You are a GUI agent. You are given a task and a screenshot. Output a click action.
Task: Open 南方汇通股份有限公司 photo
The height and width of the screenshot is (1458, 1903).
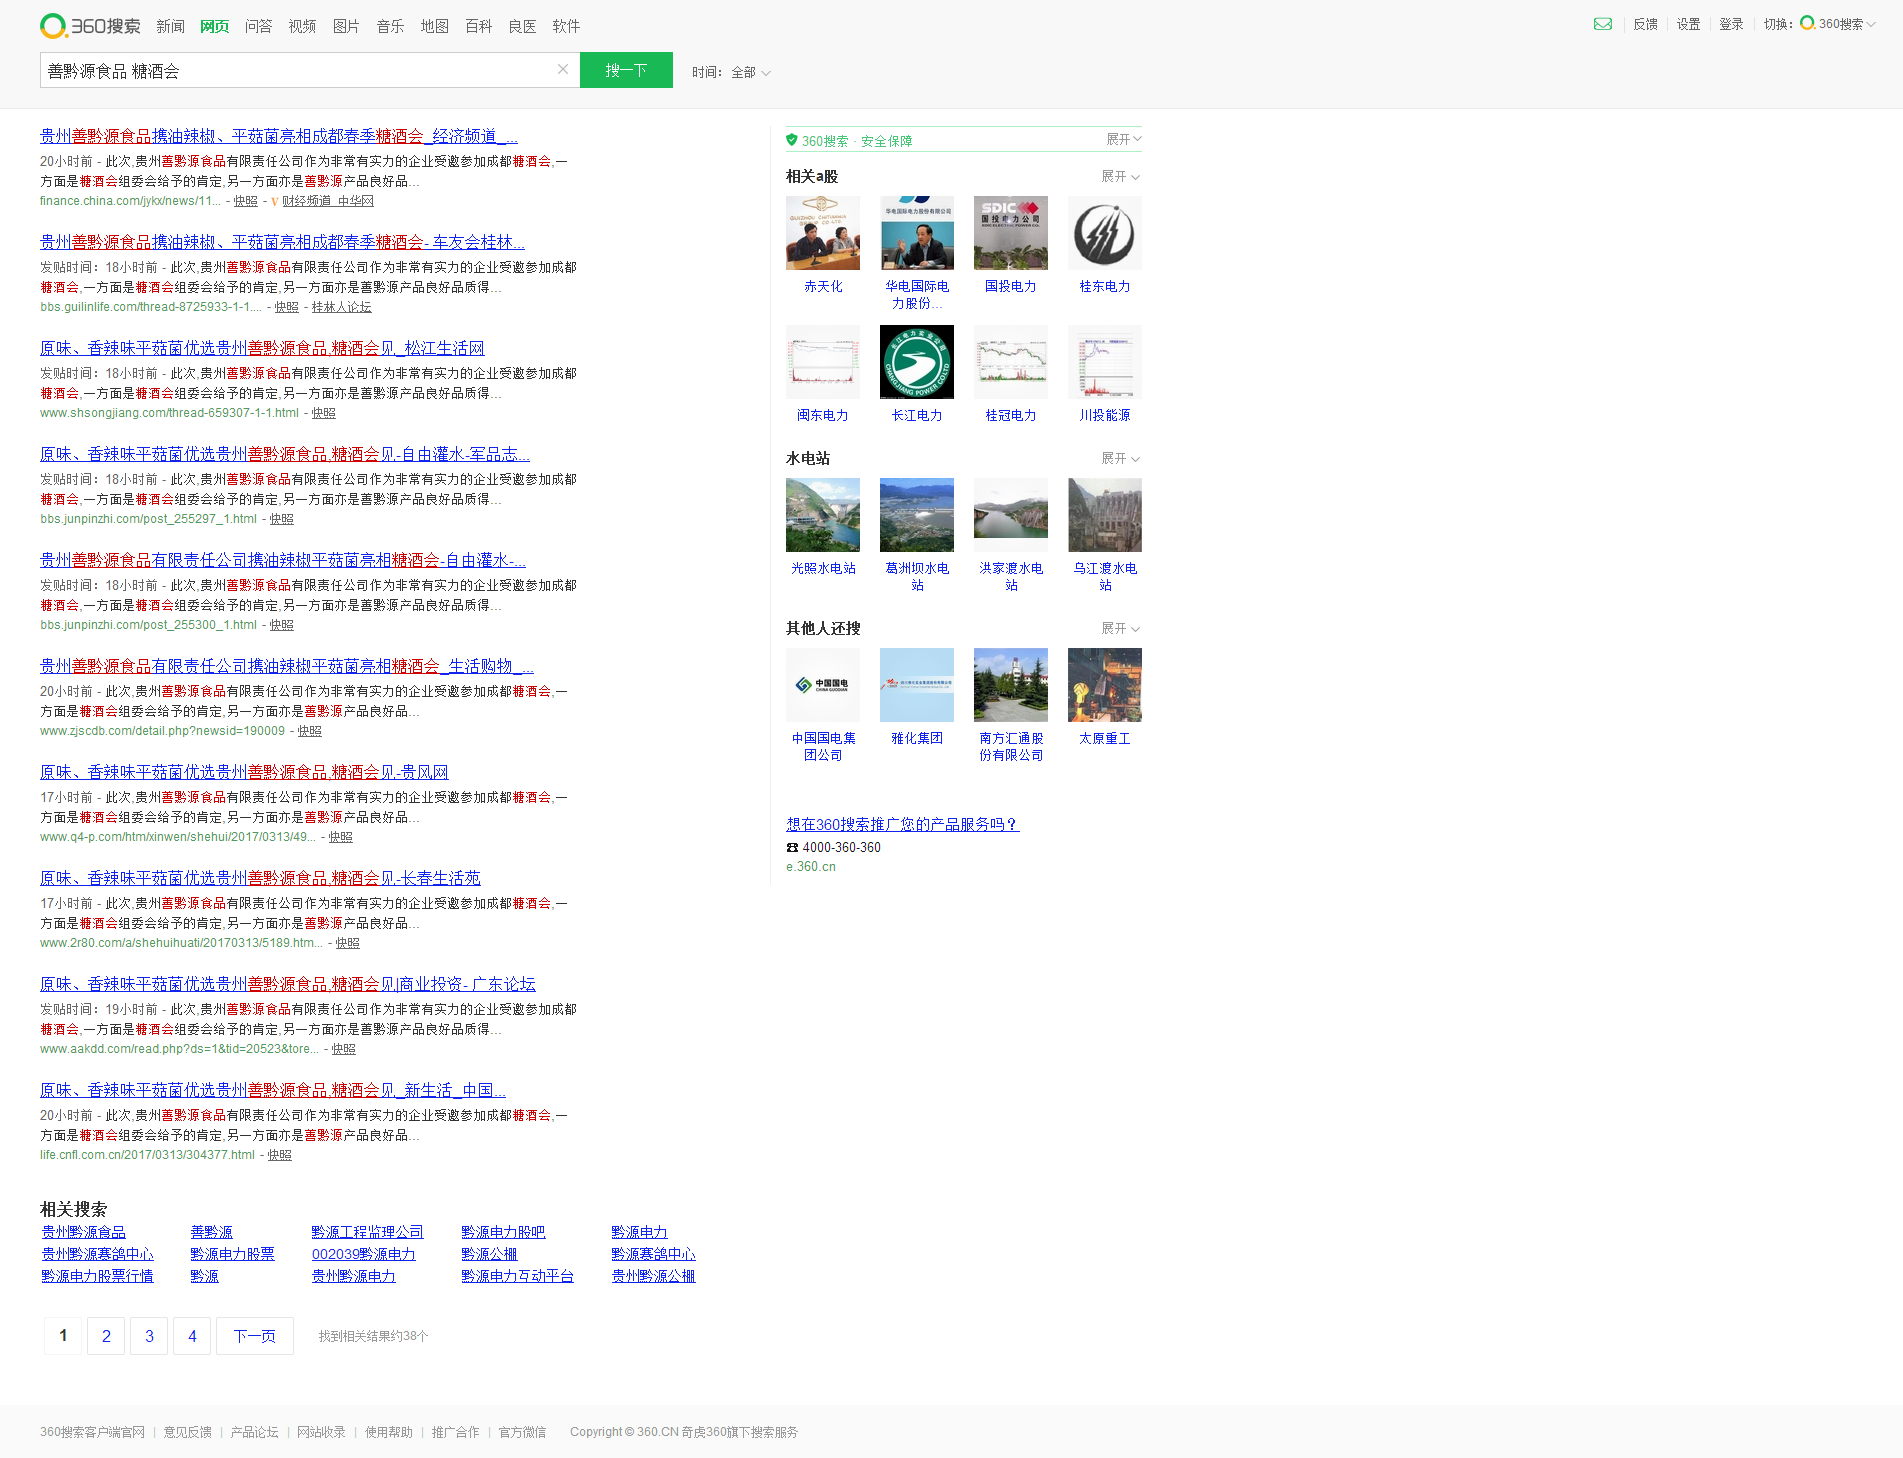1011,685
